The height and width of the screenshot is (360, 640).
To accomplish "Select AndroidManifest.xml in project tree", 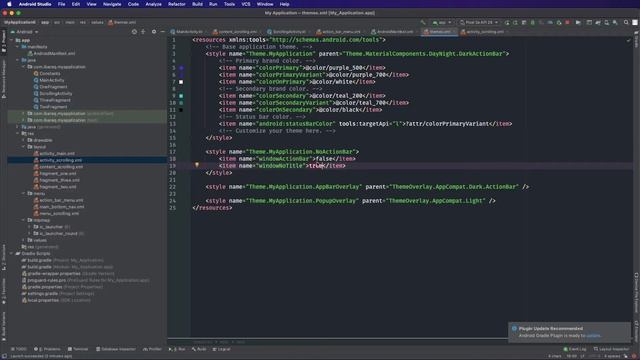I will point(51,53).
